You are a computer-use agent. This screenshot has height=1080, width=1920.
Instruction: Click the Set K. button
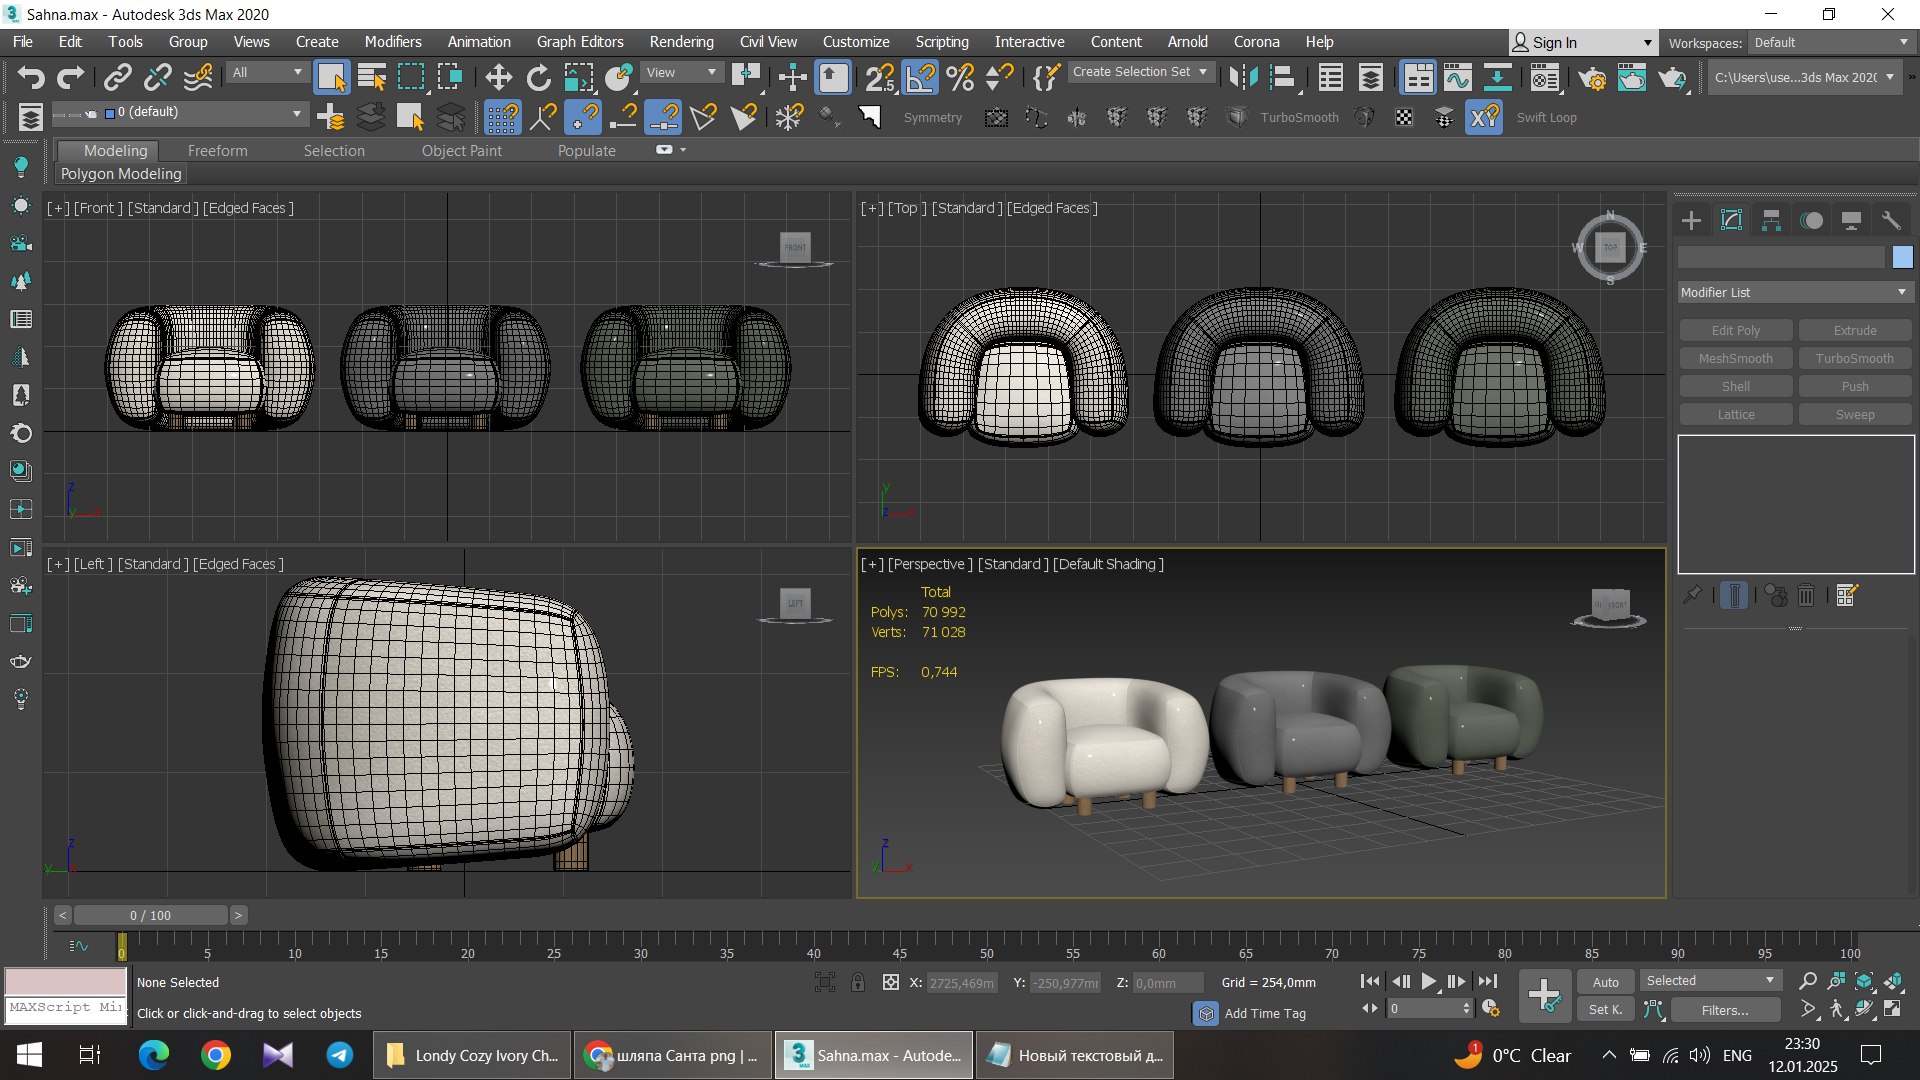click(x=1606, y=1010)
